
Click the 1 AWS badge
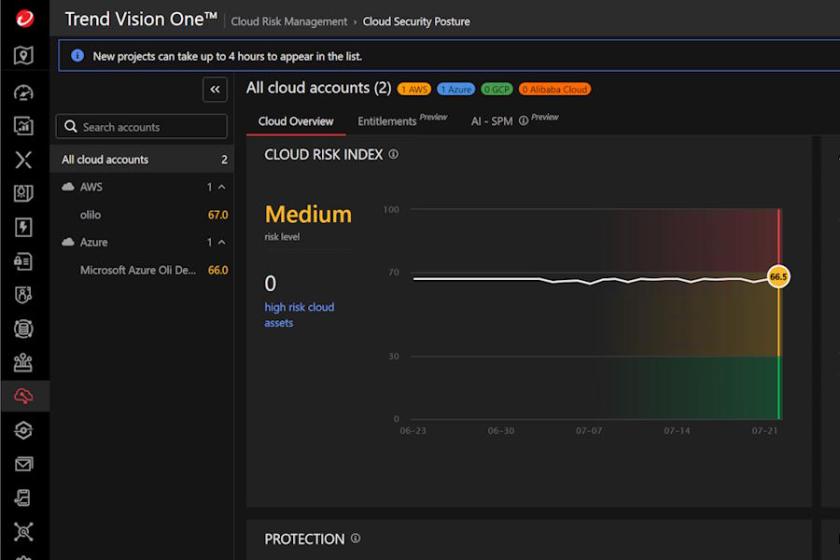414,89
